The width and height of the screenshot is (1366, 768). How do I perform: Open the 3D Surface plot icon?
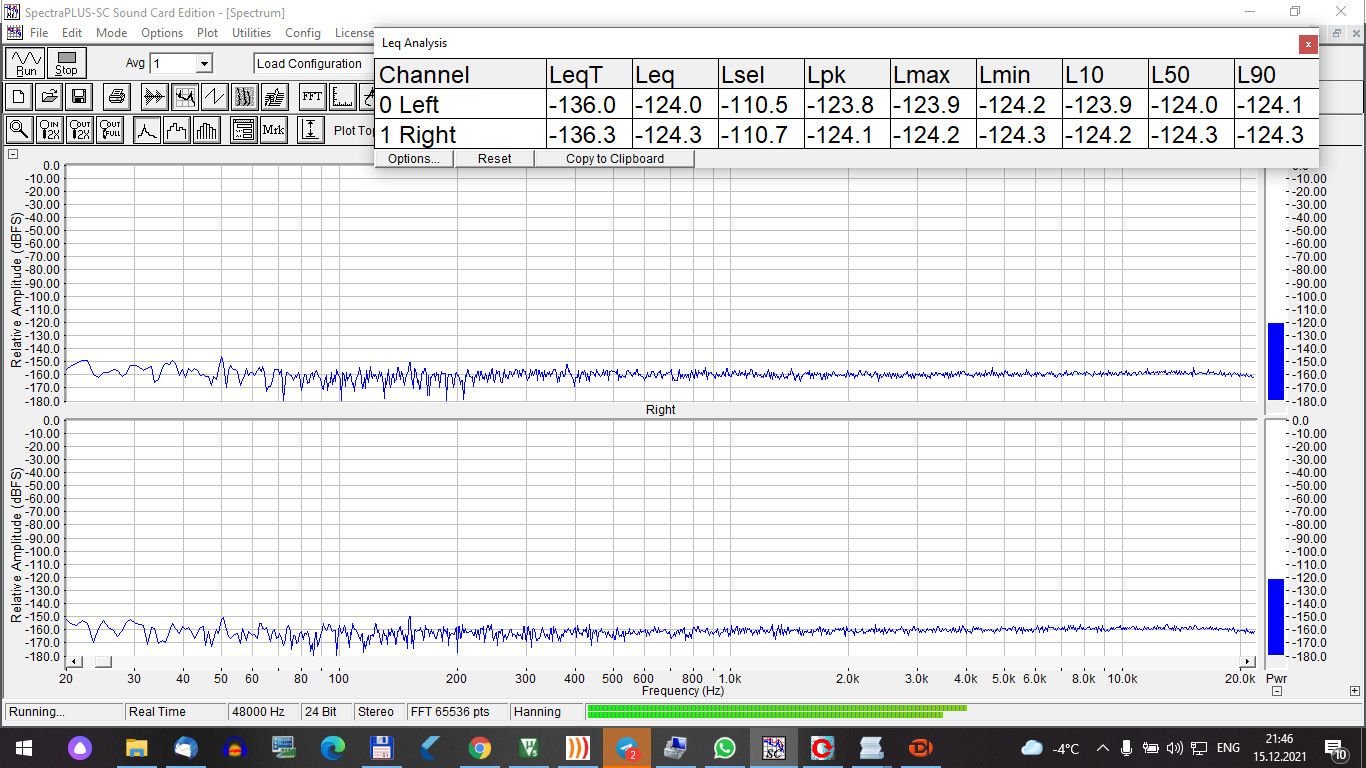[x=274, y=97]
